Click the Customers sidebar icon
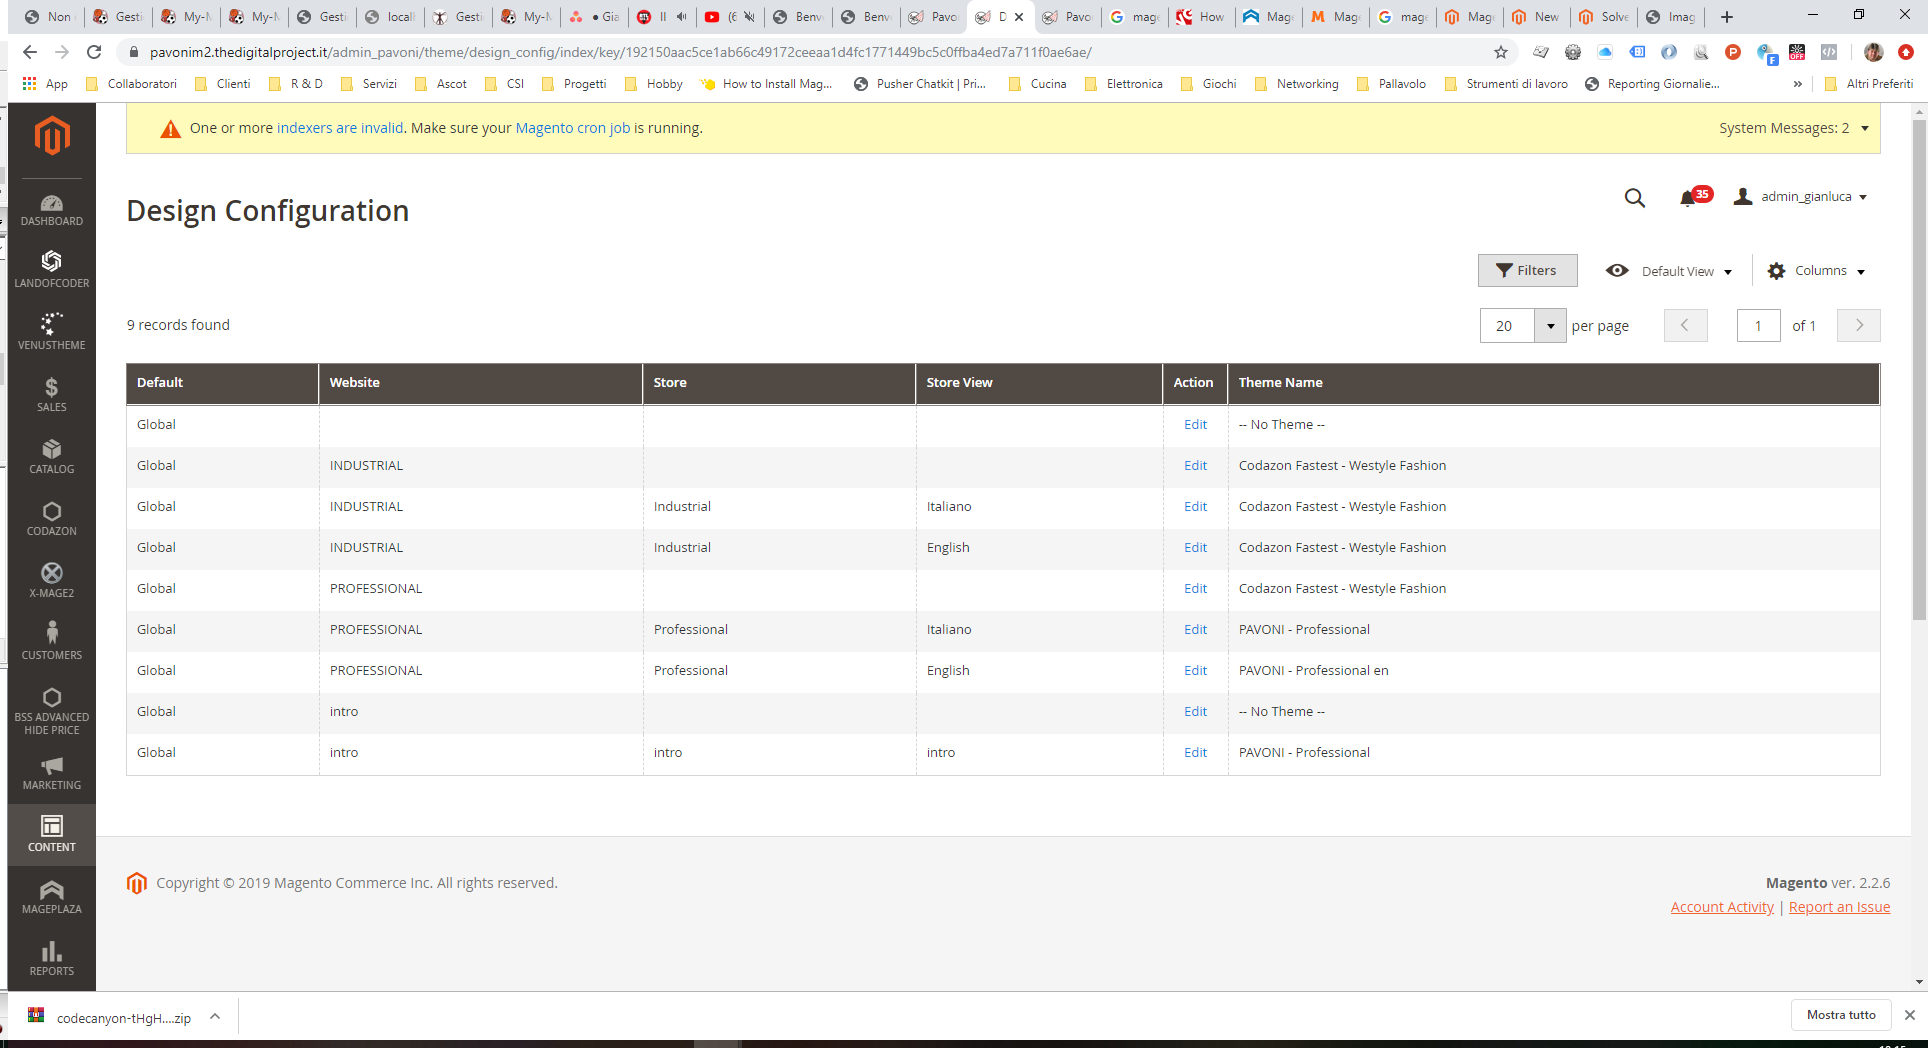This screenshot has width=1928, height=1048. click(x=51, y=638)
